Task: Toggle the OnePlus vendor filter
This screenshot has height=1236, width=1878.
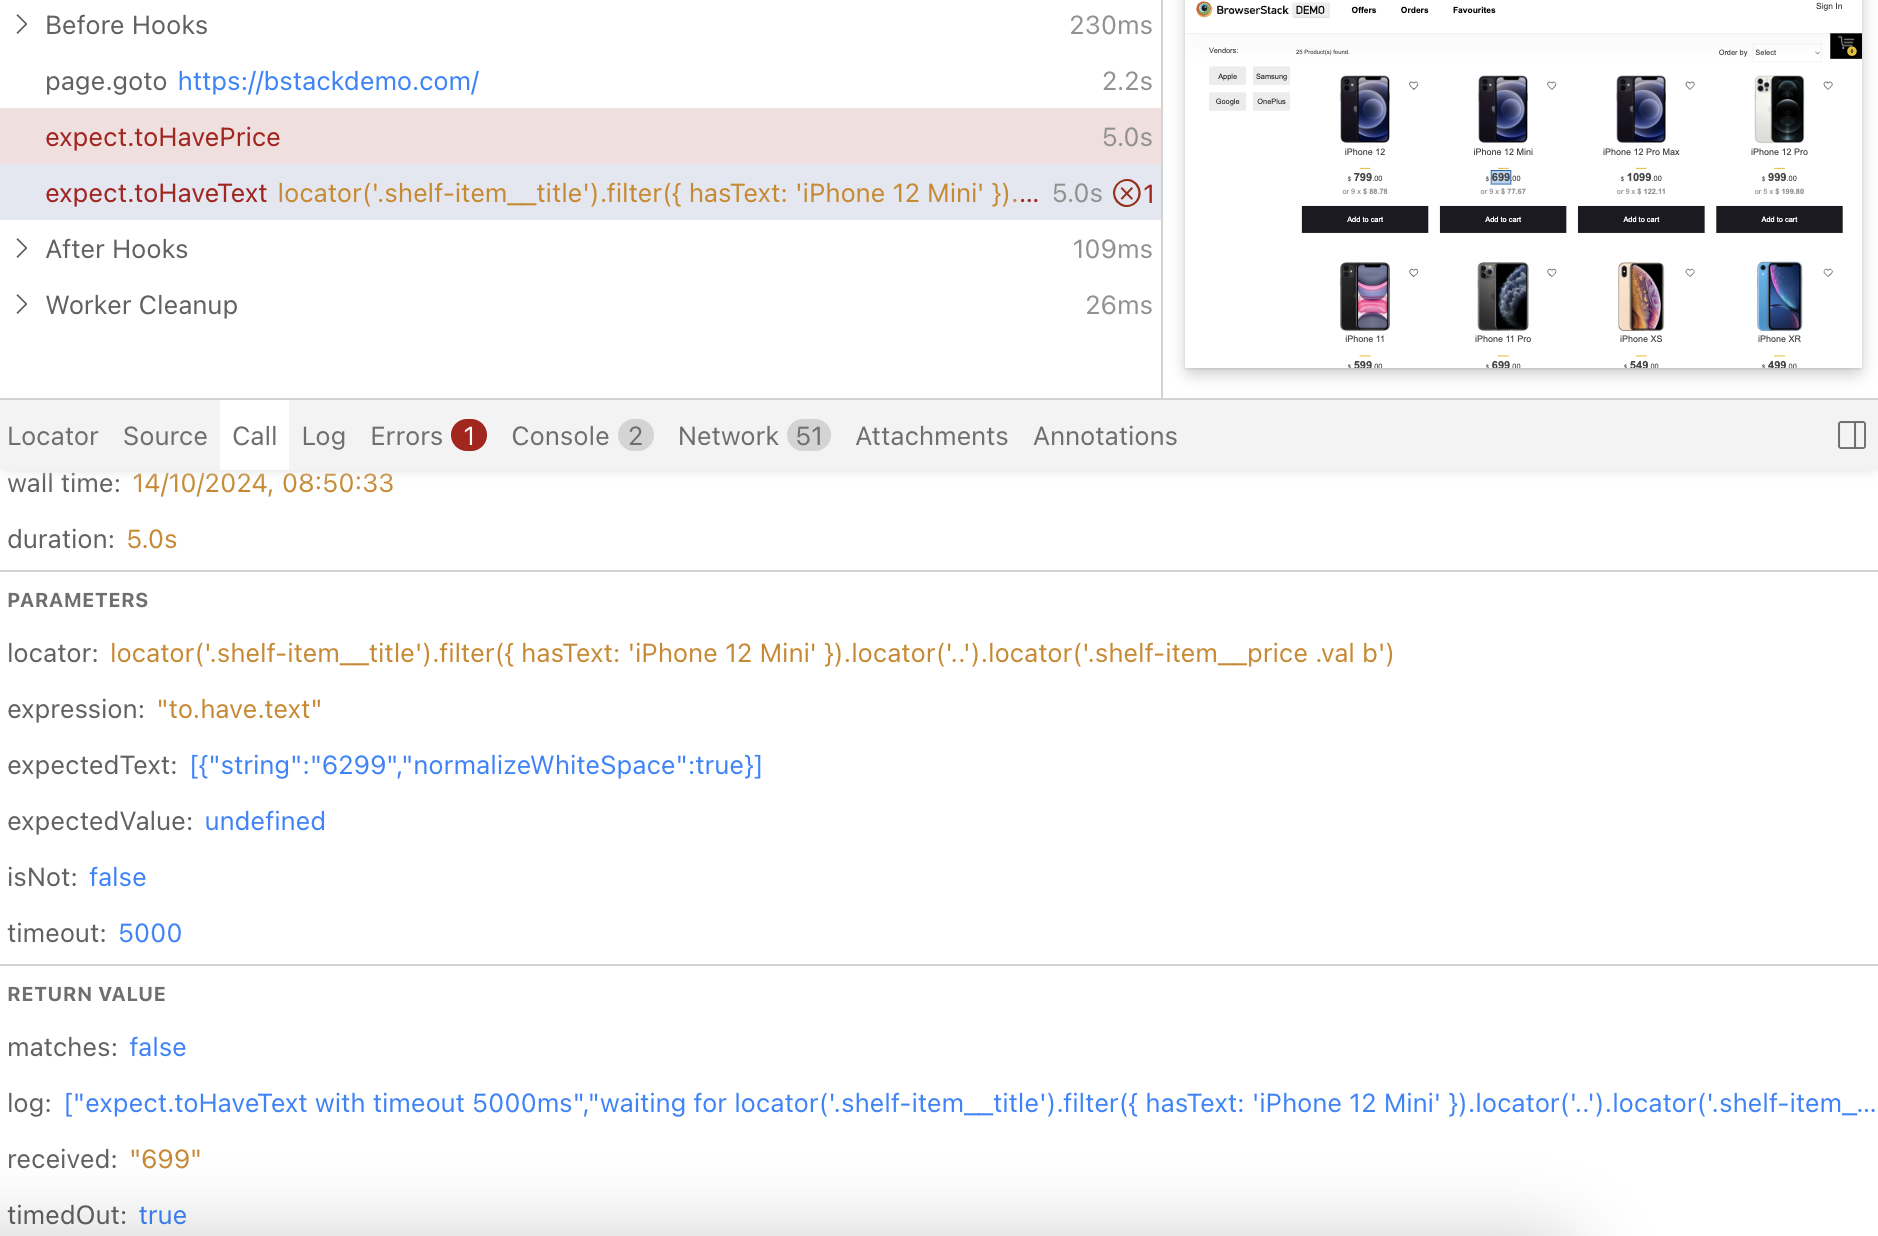Action: 1271,101
